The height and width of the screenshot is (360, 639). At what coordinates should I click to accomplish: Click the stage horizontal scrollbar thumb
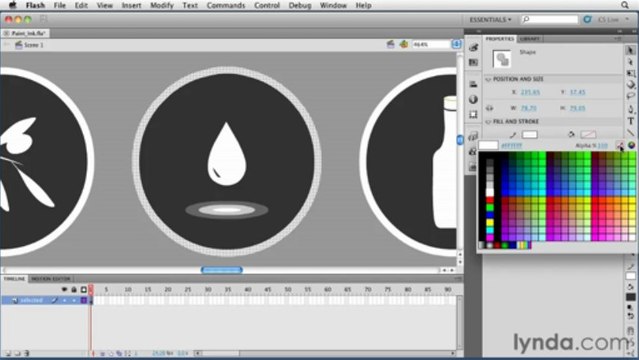coord(222,270)
